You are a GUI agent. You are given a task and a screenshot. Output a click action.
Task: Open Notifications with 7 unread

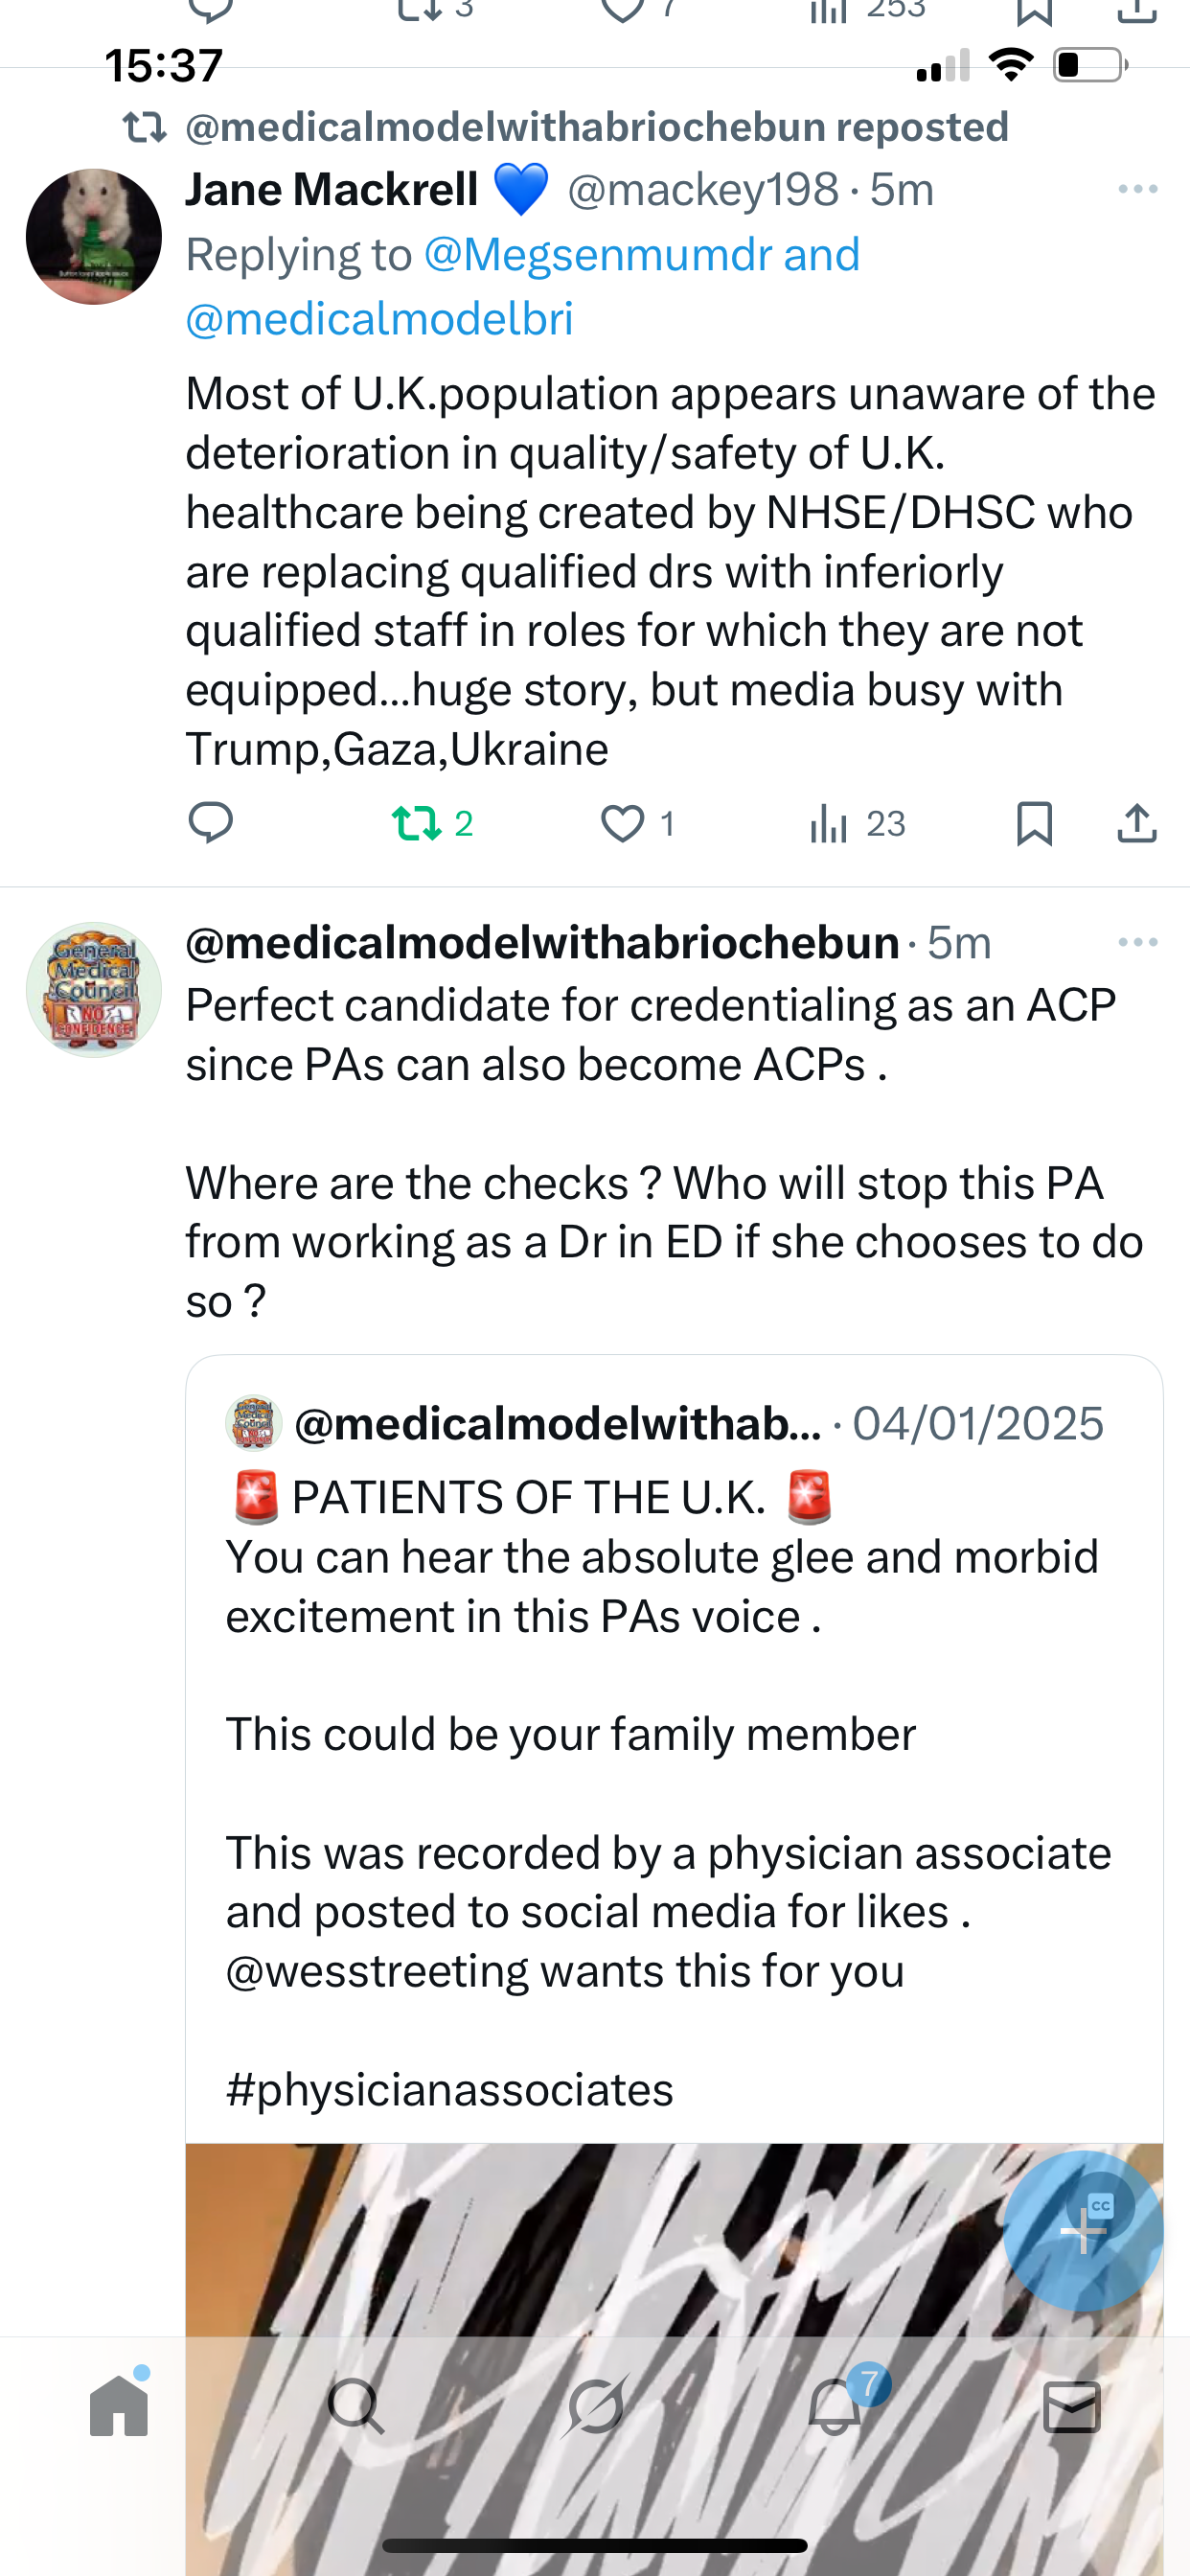tap(834, 2406)
